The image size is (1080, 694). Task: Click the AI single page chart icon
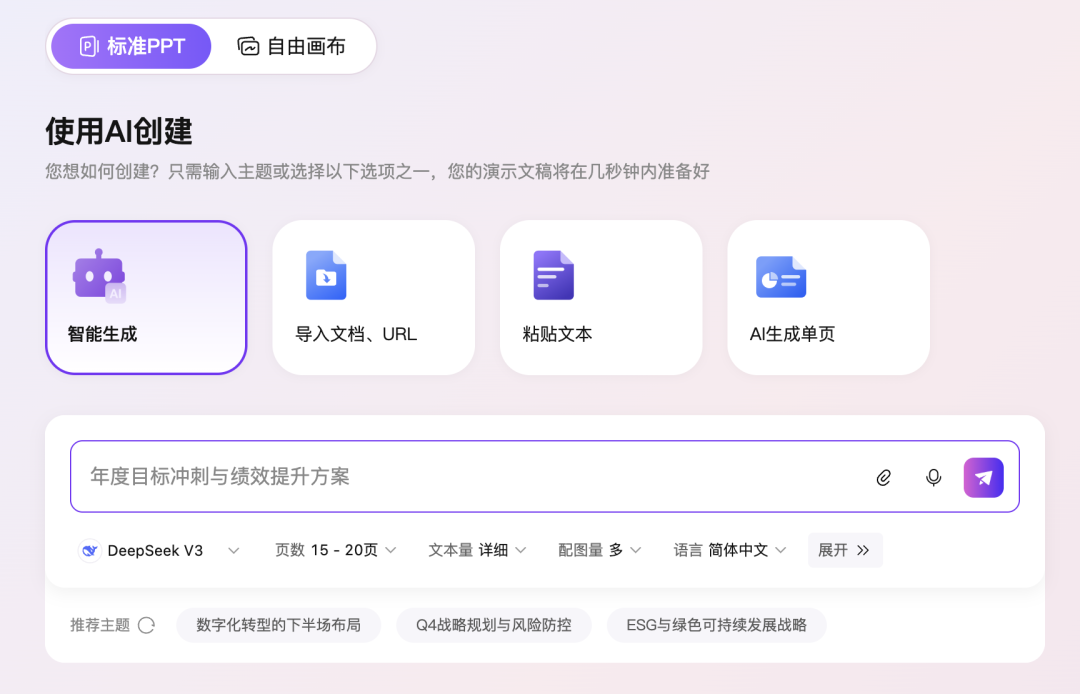[x=781, y=277]
